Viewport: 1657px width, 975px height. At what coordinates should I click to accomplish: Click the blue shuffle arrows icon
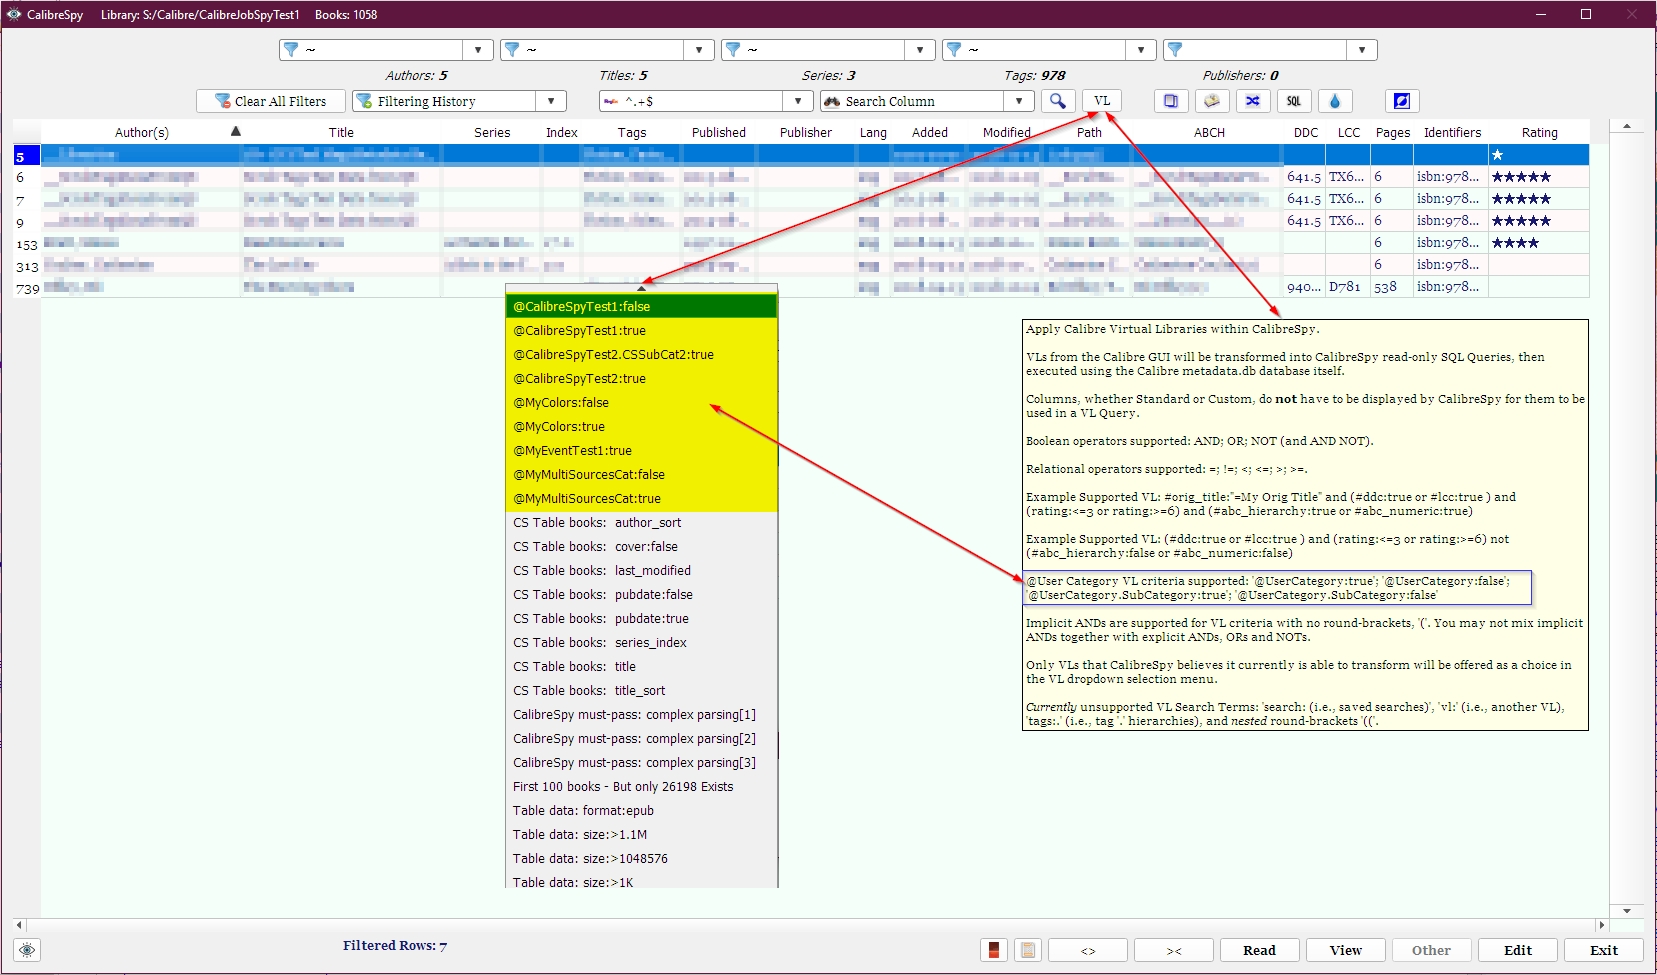[1253, 101]
